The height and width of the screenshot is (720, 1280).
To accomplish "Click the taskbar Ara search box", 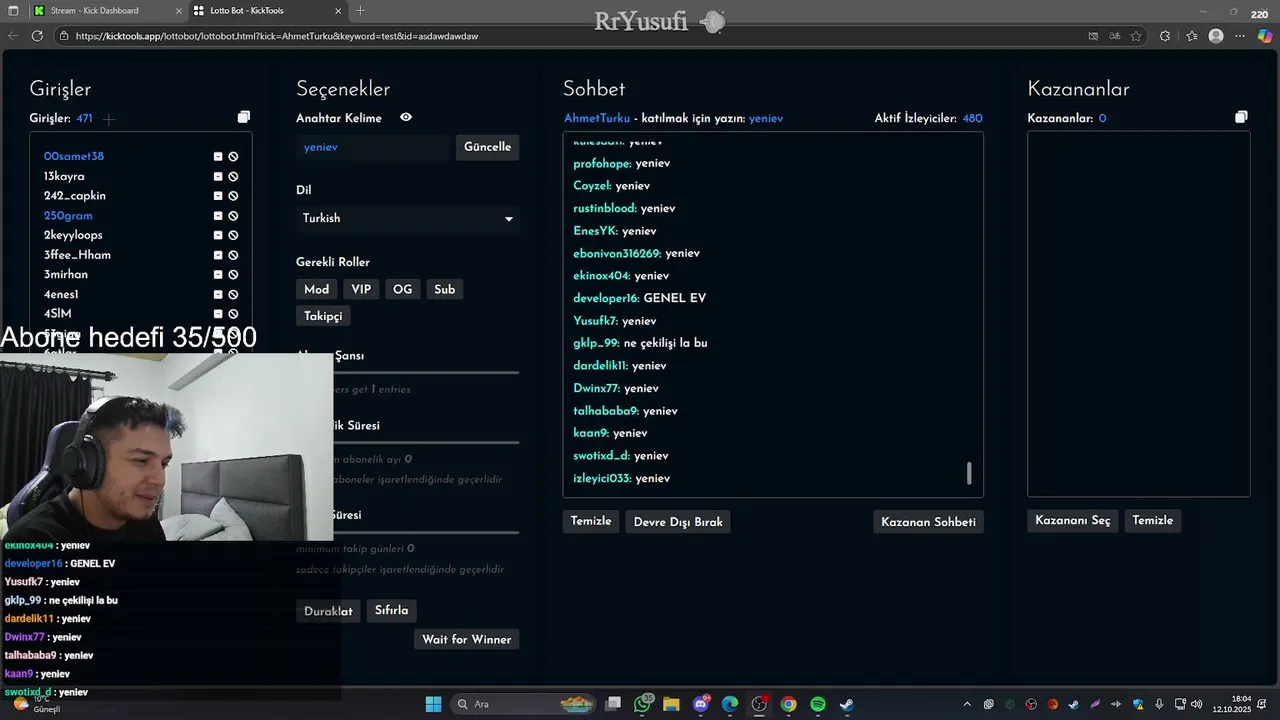I will [x=524, y=704].
